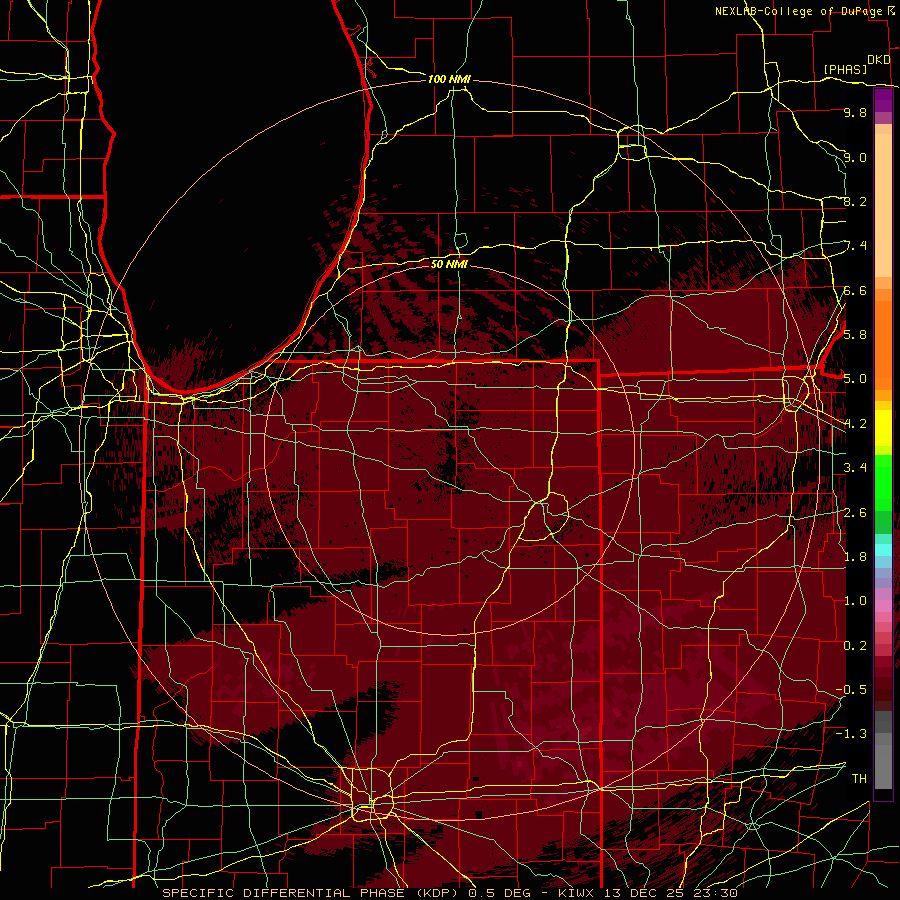Select the bright green color bar segment
This screenshot has height=900, width=900.
pos(883,484)
